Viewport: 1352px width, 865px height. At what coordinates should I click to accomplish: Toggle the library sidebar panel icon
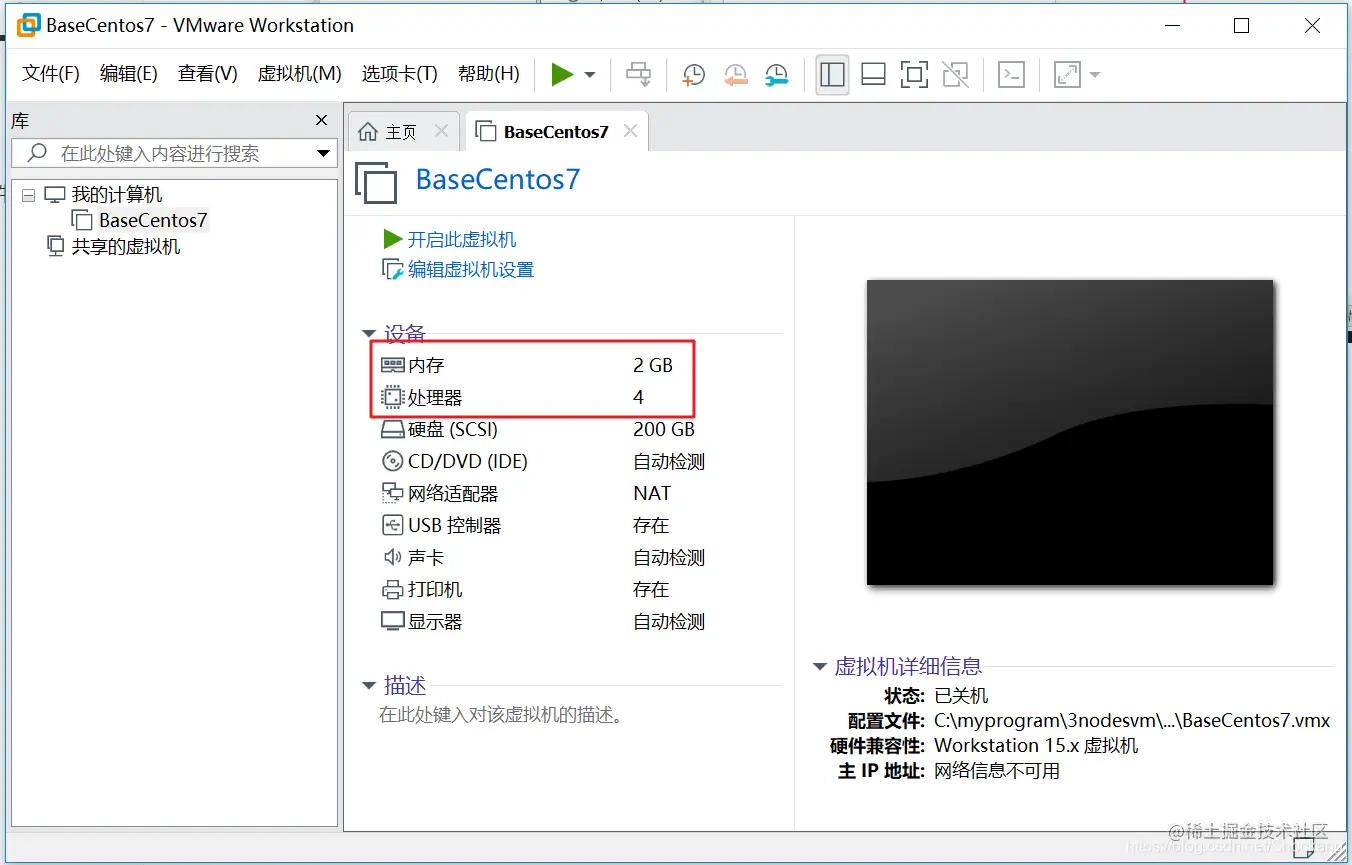(831, 74)
